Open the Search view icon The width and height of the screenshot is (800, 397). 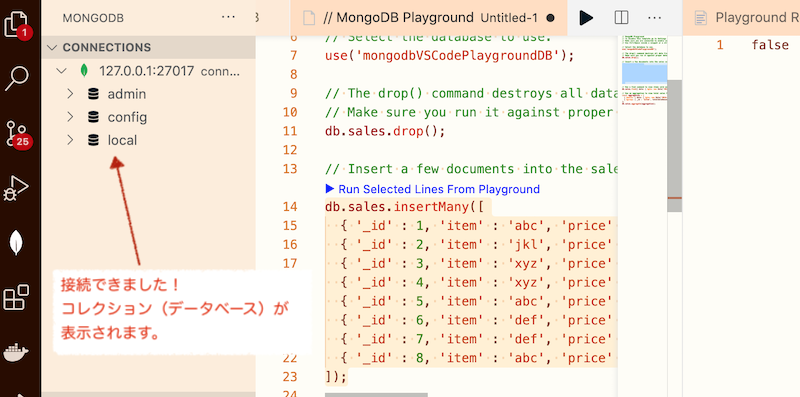(x=16, y=78)
